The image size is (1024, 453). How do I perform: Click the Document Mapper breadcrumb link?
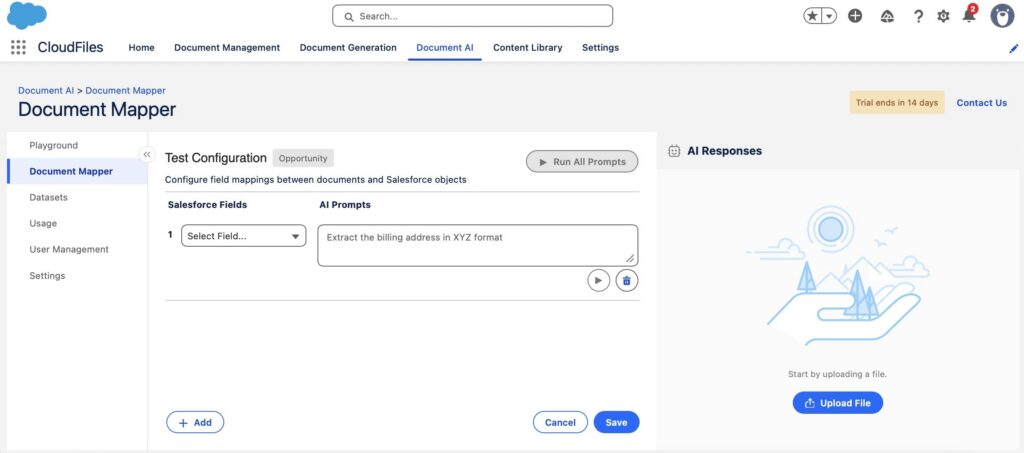(x=125, y=91)
